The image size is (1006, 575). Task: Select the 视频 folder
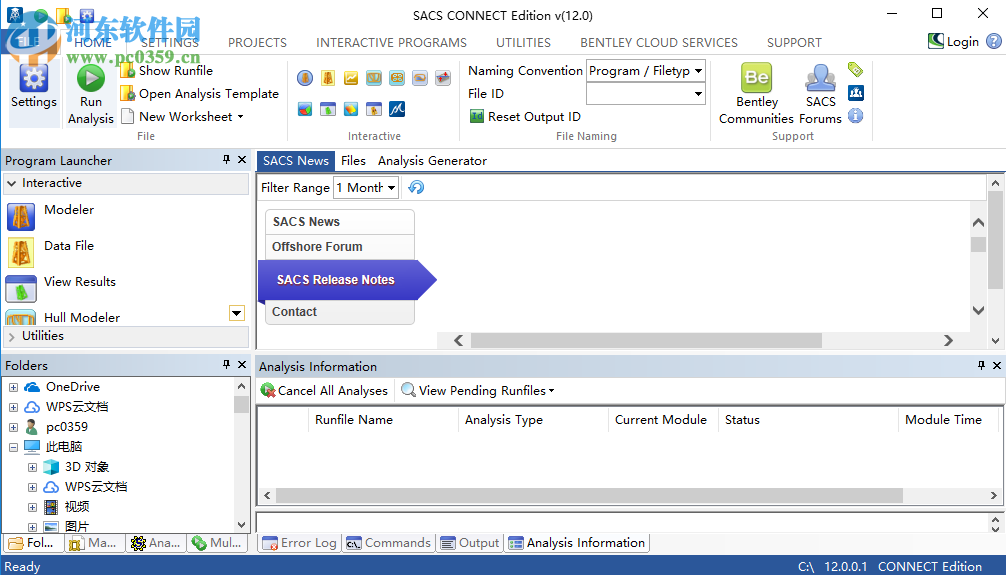[67, 507]
